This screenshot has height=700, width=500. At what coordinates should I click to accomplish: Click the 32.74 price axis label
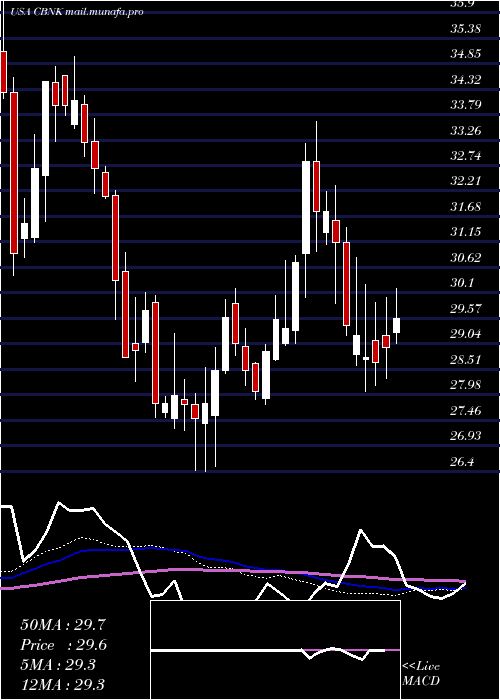click(x=466, y=156)
